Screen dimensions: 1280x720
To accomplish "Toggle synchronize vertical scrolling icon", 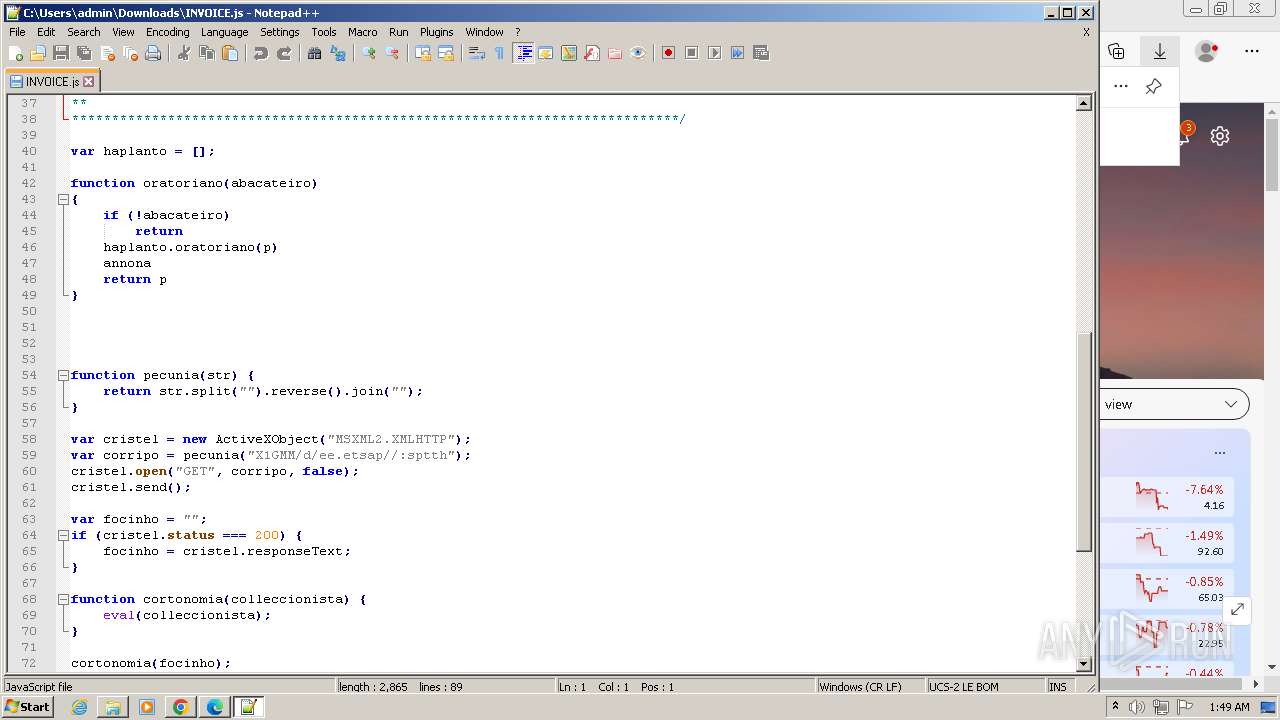I will [423, 53].
